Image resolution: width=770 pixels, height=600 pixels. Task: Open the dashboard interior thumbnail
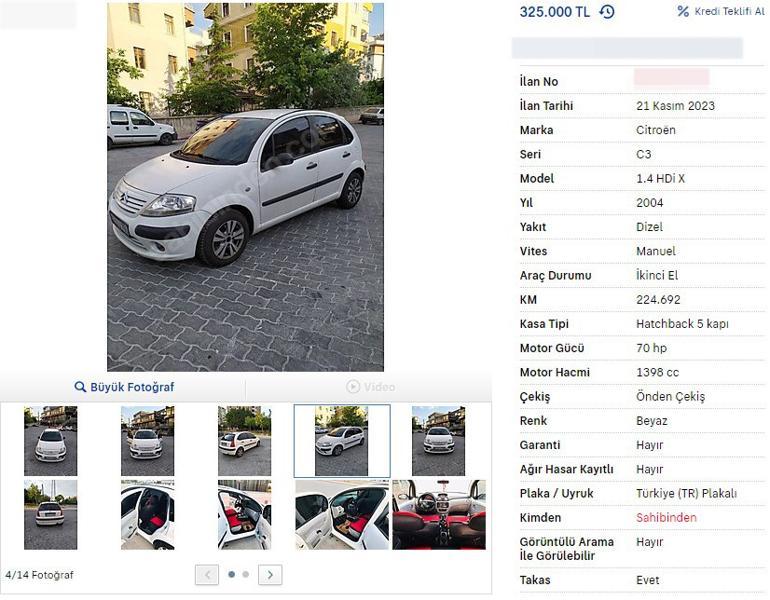click(439, 515)
